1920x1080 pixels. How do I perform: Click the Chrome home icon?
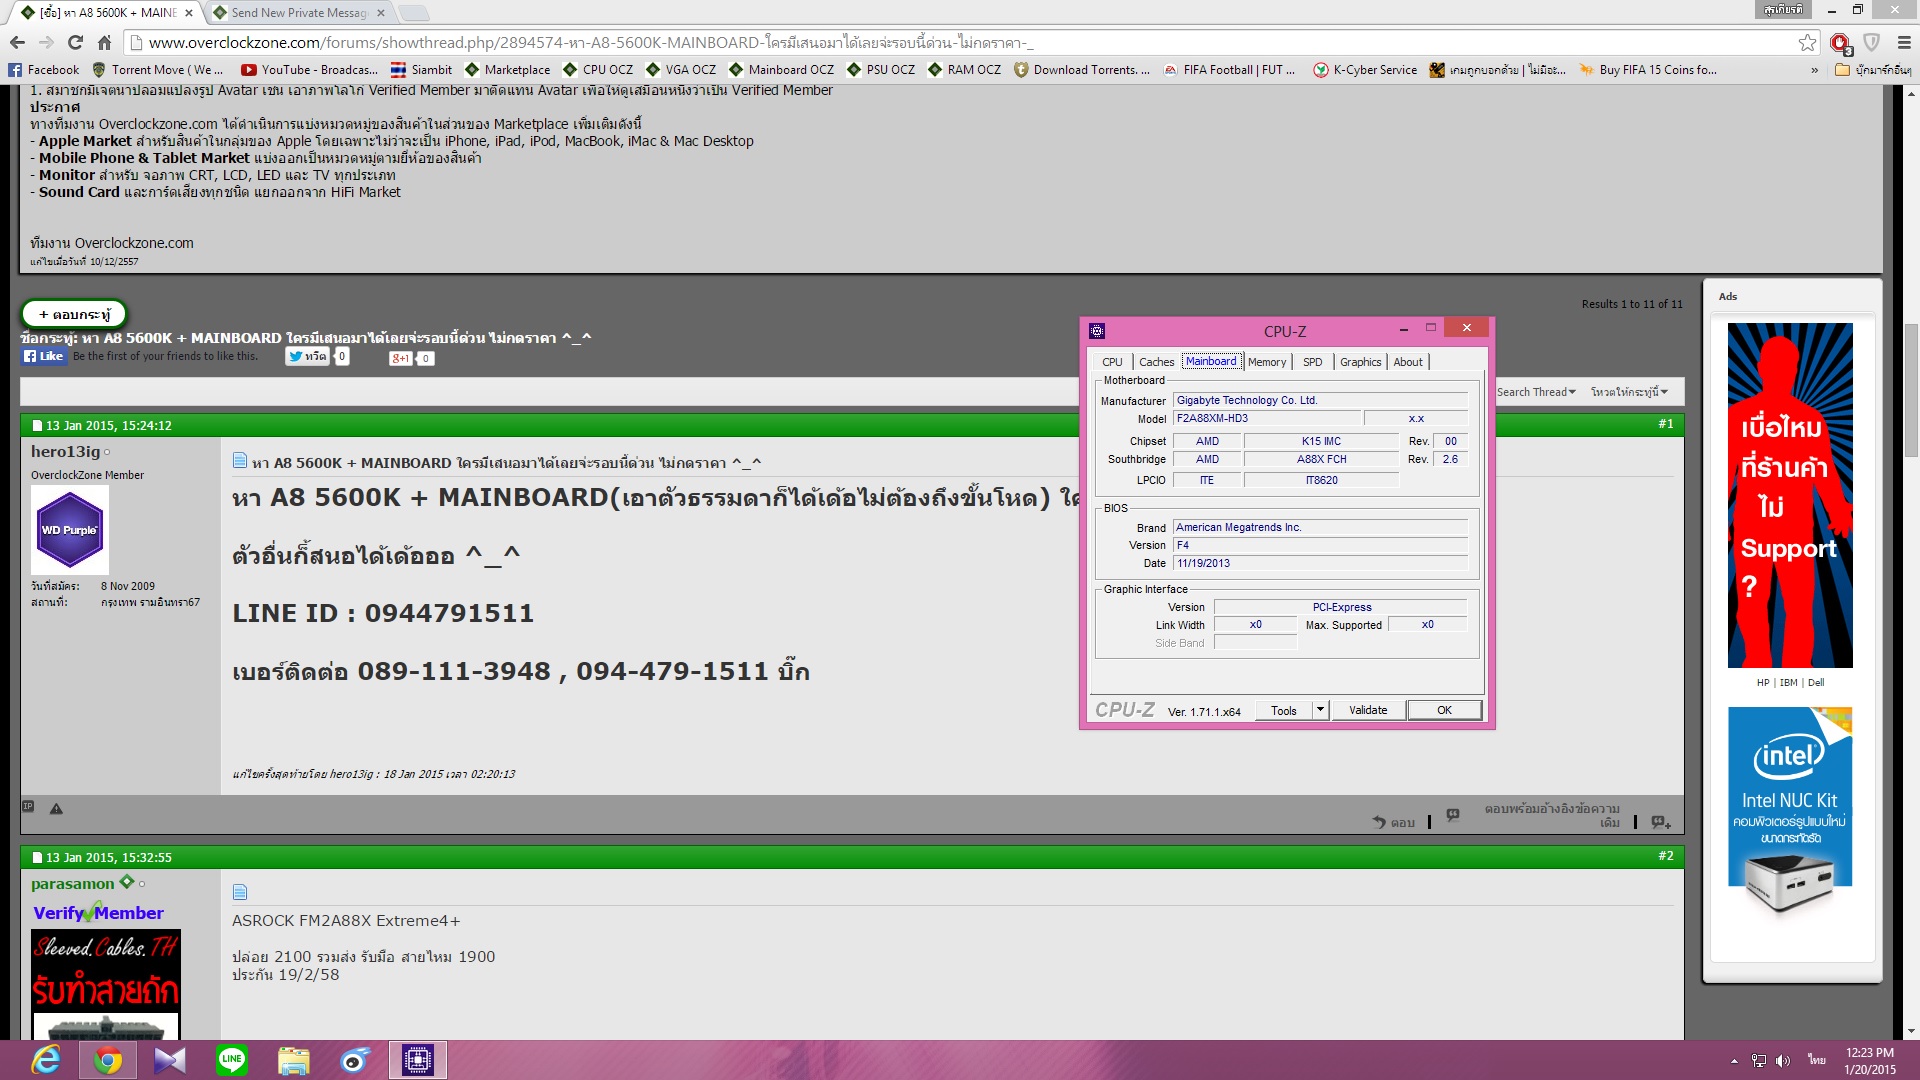click(x=104, y=42)
